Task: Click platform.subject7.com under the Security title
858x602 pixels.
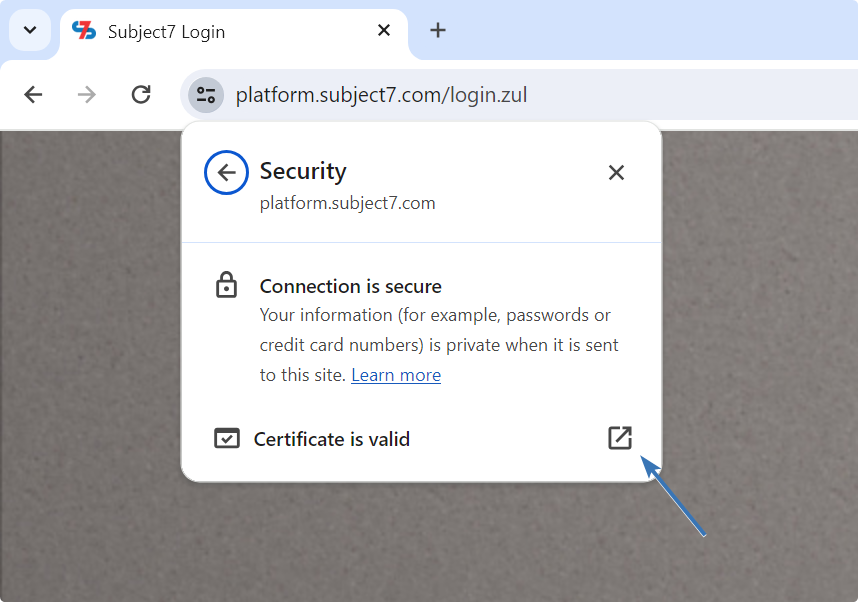Action: (x=347, y=203)
